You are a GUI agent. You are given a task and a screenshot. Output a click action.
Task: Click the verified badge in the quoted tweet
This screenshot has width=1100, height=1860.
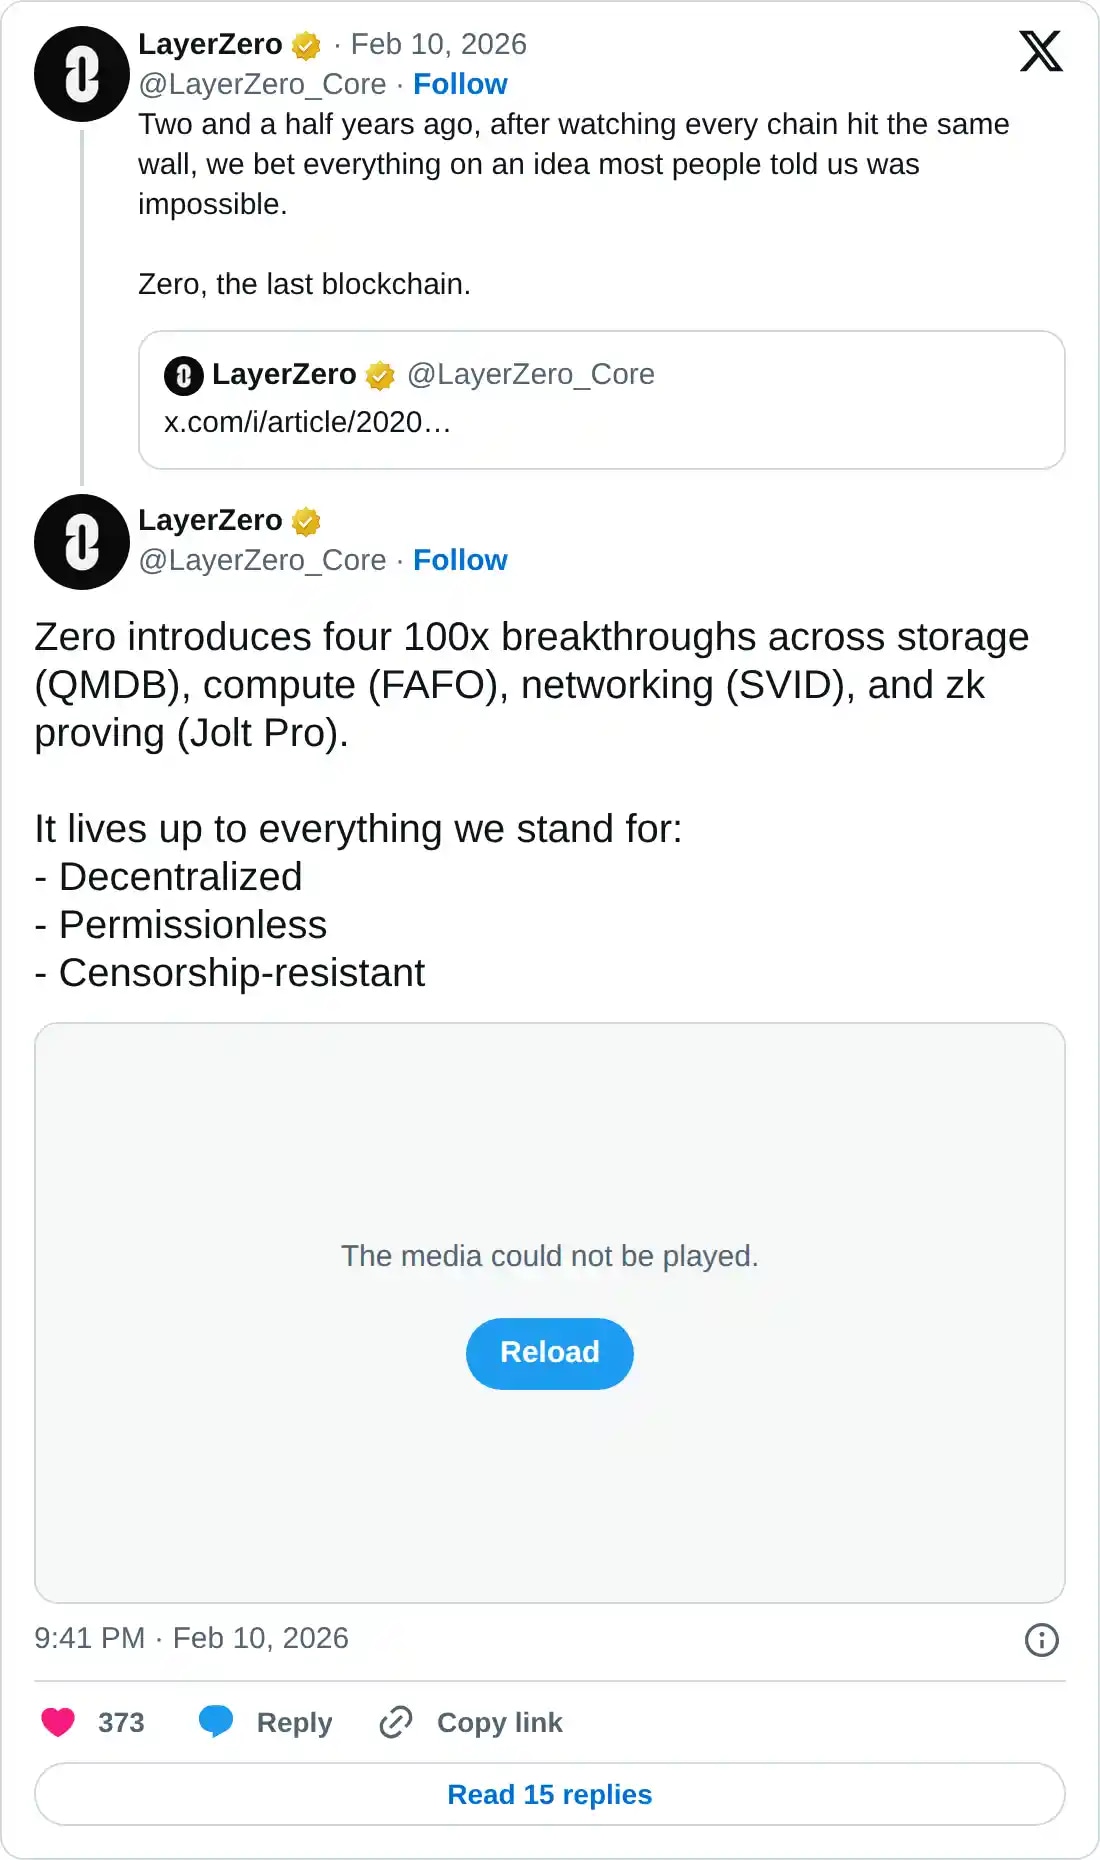tap(380, 374)
